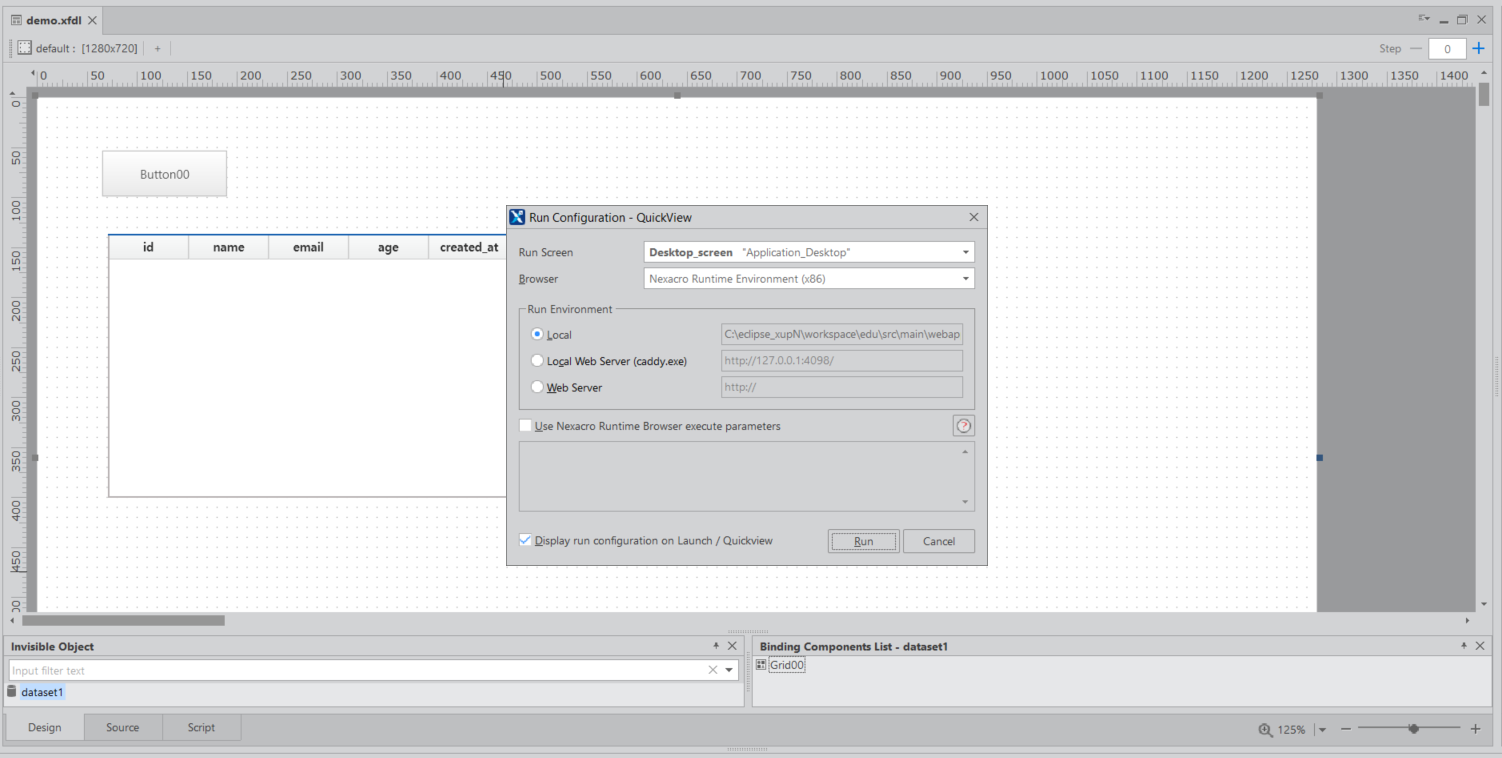Click the Grid00 binding component icon
The height and width of the screenshot is (758, 1502).
761,665
